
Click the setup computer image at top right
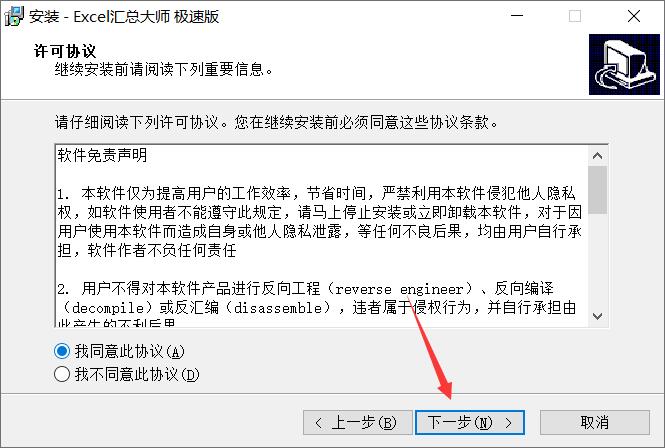coord(624,64)
